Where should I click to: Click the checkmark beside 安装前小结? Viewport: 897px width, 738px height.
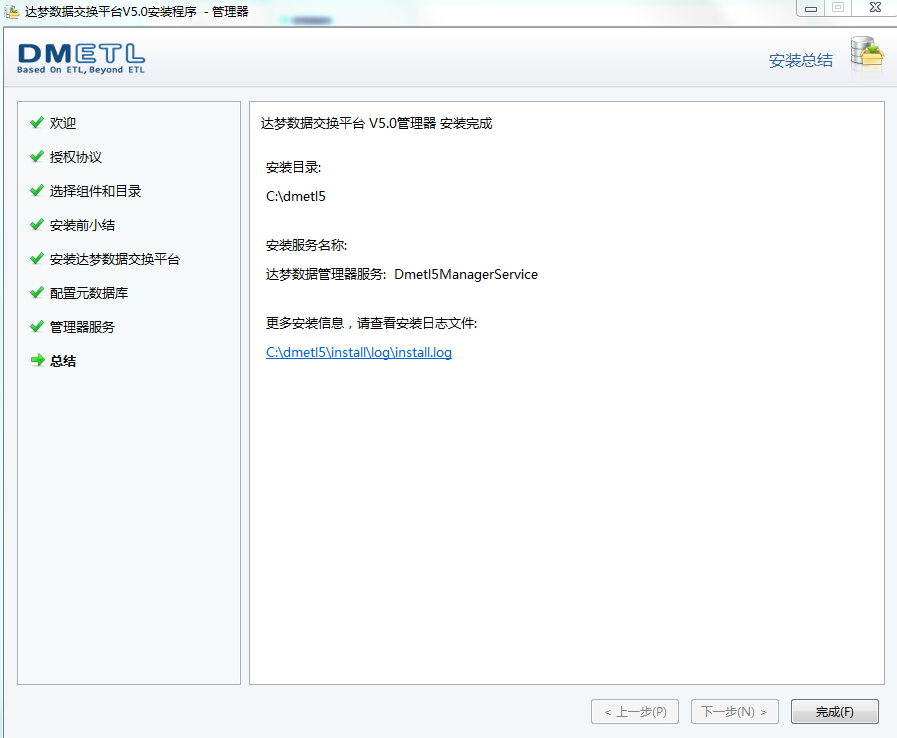[x=37, y=224]
